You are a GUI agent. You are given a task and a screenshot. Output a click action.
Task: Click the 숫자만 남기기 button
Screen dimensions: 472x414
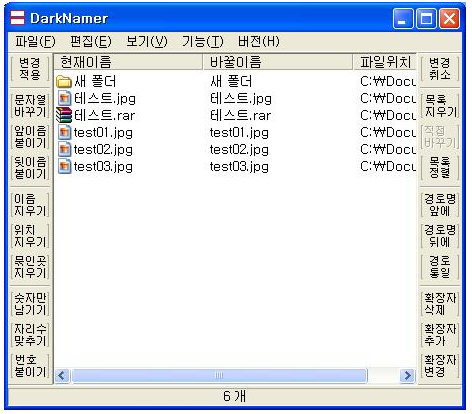click(30, 304)
